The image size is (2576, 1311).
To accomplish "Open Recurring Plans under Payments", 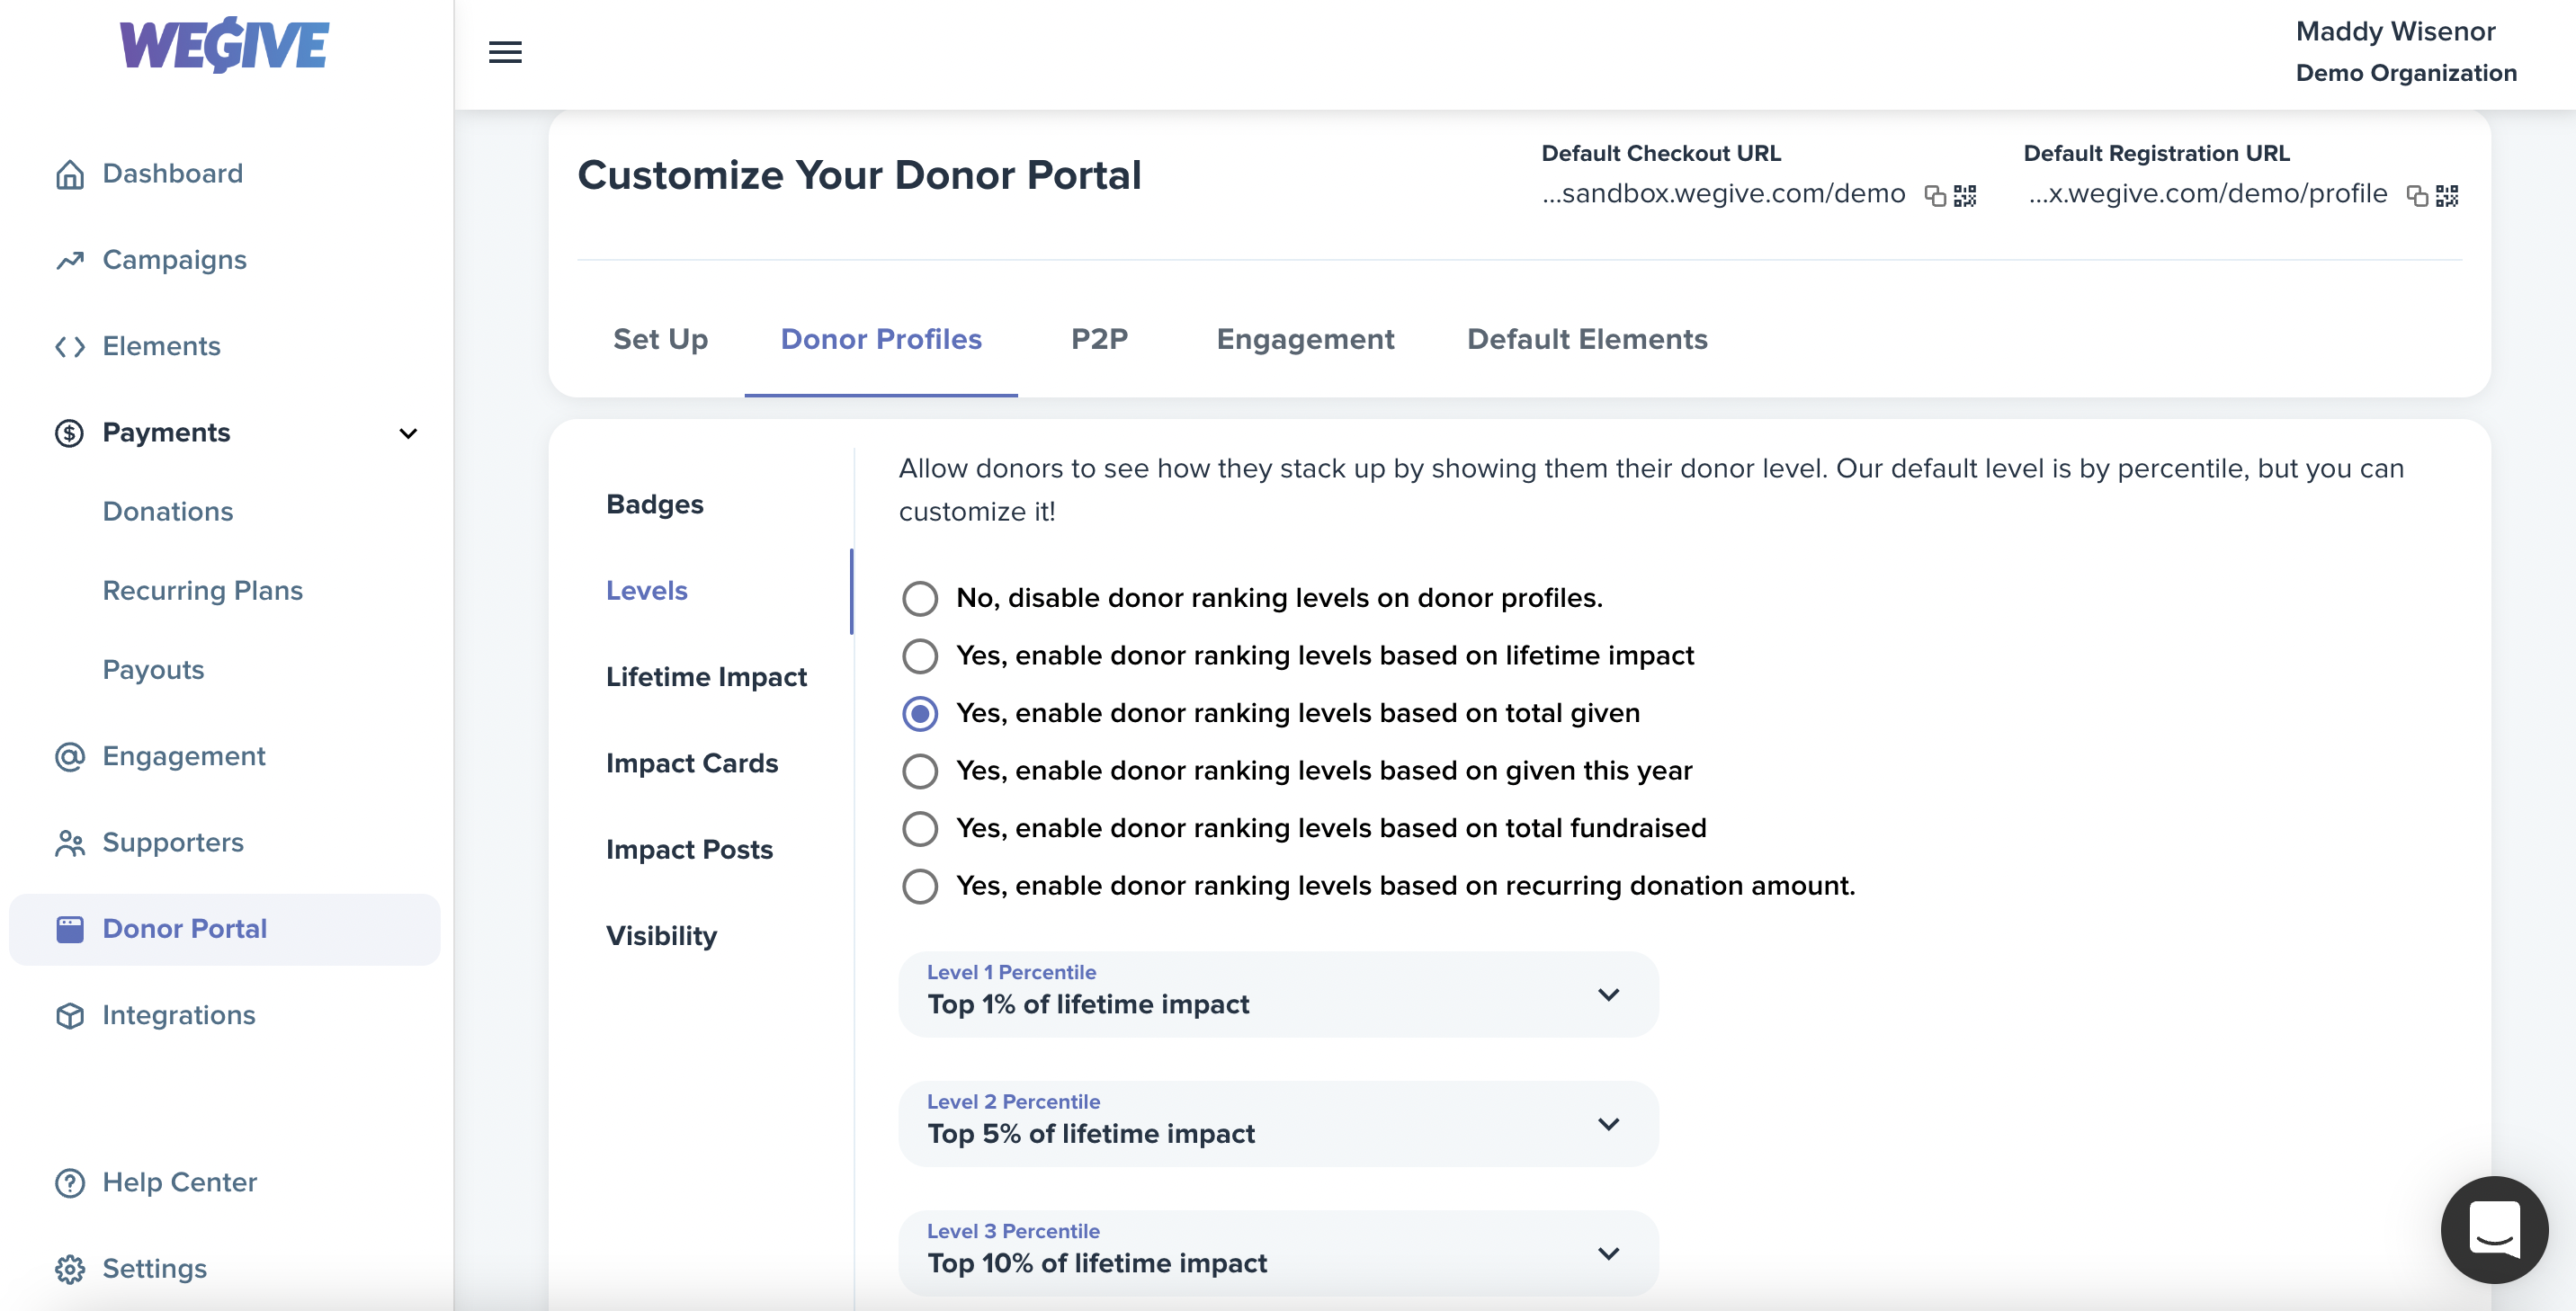I will pos(202,590).
